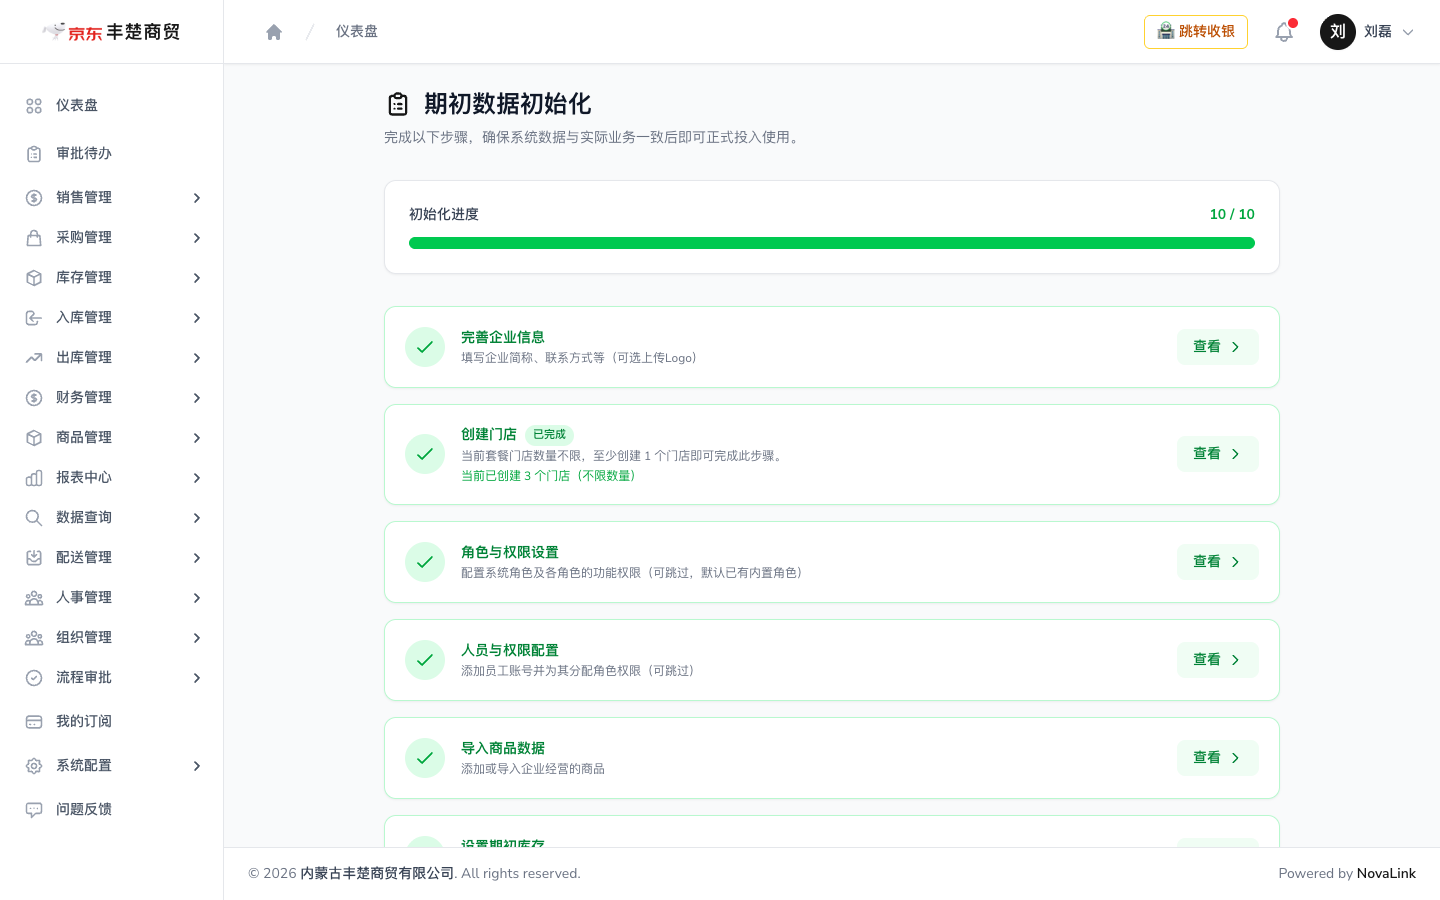
Task: Click the 审批待办 clipboard icon
Action: tap(34, 154)
